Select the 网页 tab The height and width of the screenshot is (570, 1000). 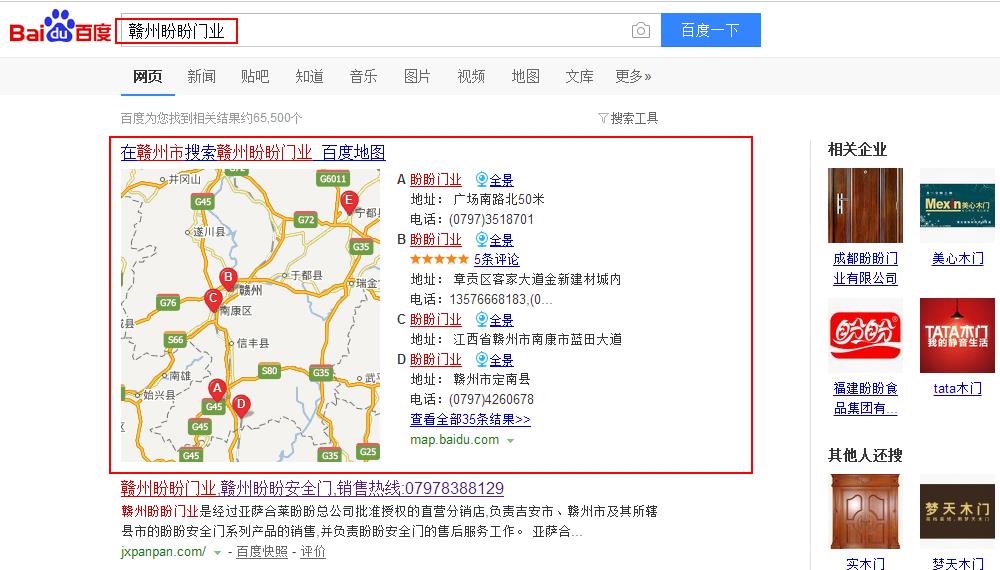147,77
